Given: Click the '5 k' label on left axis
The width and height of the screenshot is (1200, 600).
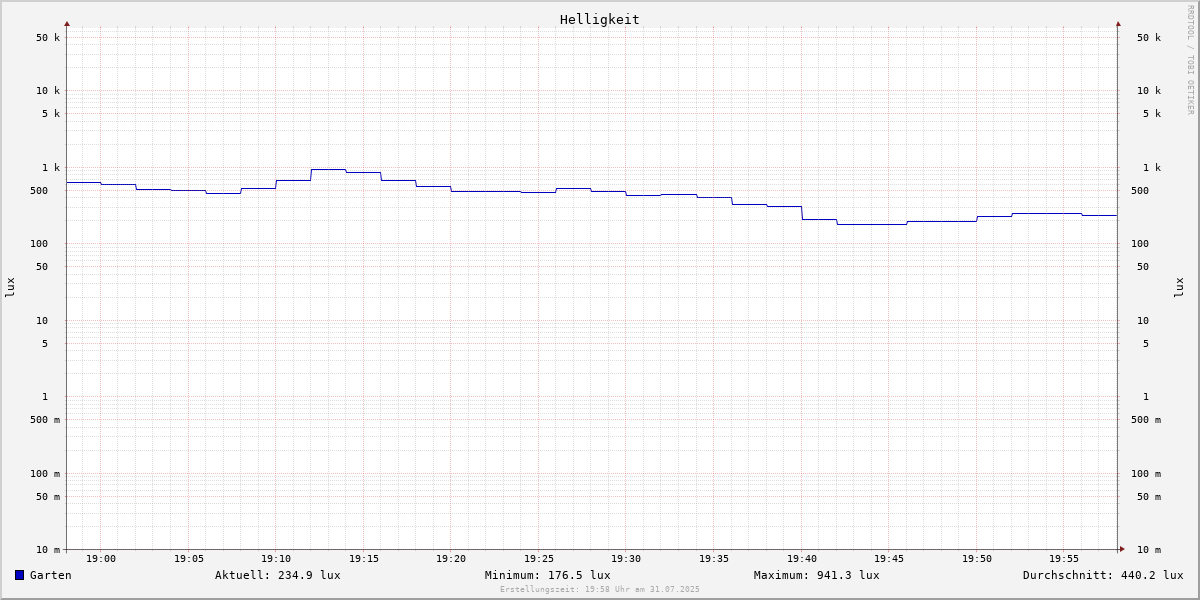Looking at the screenshot, I should 51,114.
